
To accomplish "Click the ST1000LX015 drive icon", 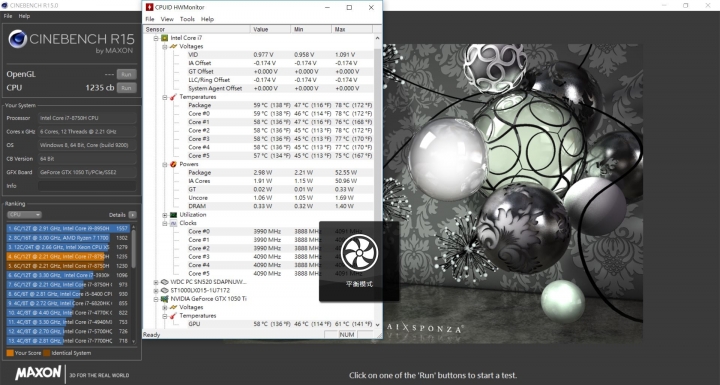I will (x=164, y=290).
